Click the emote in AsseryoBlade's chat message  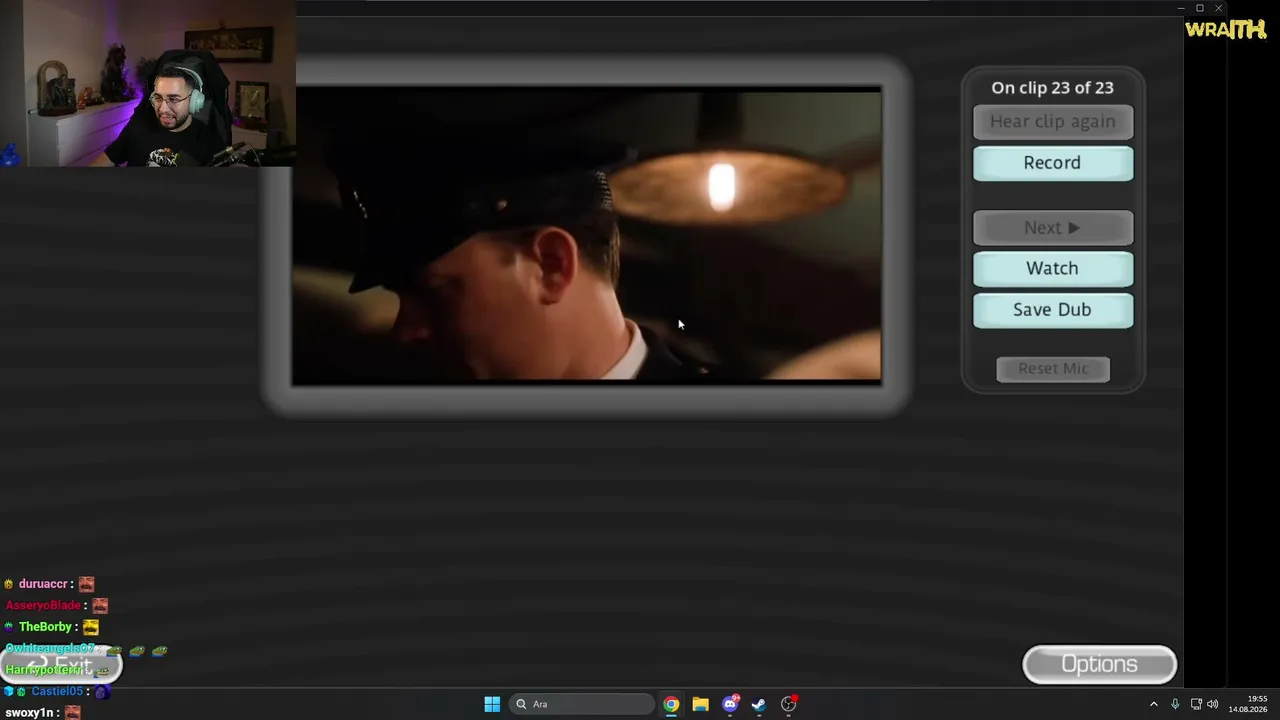tap(100, 605)
